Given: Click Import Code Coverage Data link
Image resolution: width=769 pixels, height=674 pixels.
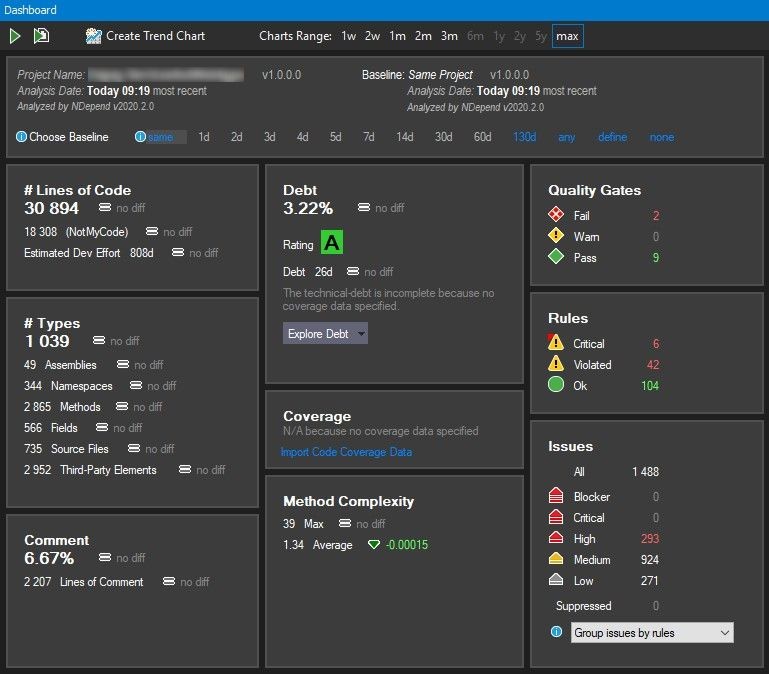Looking at the screenshot, I should [x=346, y=452].
